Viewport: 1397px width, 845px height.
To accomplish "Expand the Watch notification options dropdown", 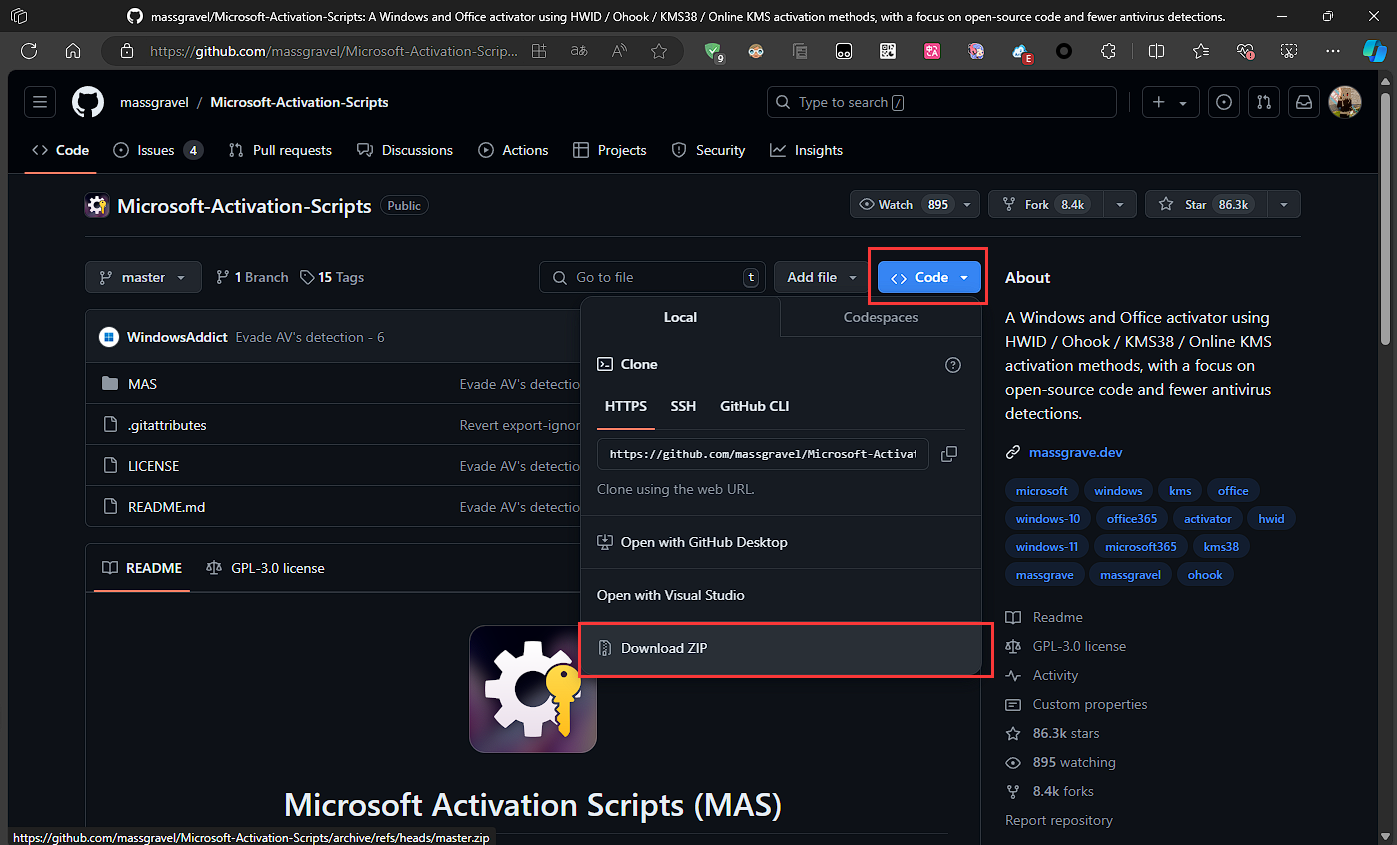I will 966,204.
